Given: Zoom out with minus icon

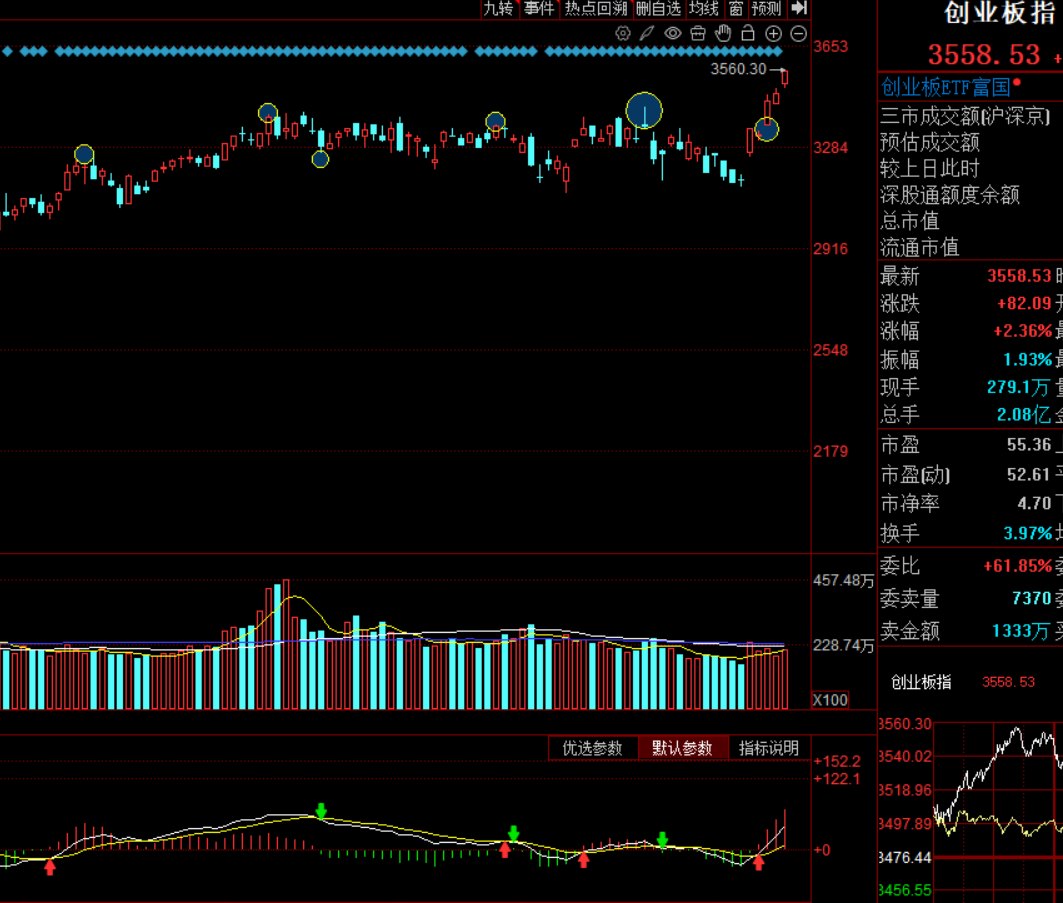Looking at the screenshot, I should point(799,34).
